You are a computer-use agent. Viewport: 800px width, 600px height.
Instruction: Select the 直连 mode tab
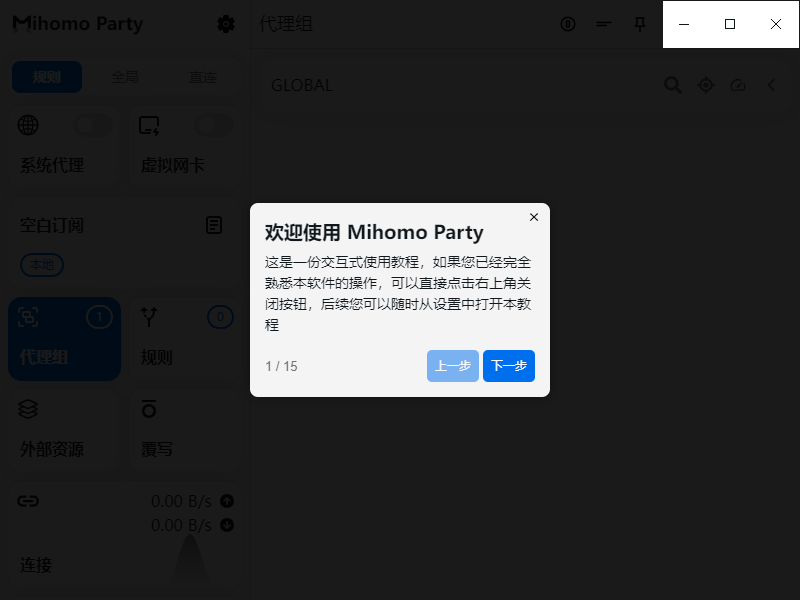pos(203,77)
